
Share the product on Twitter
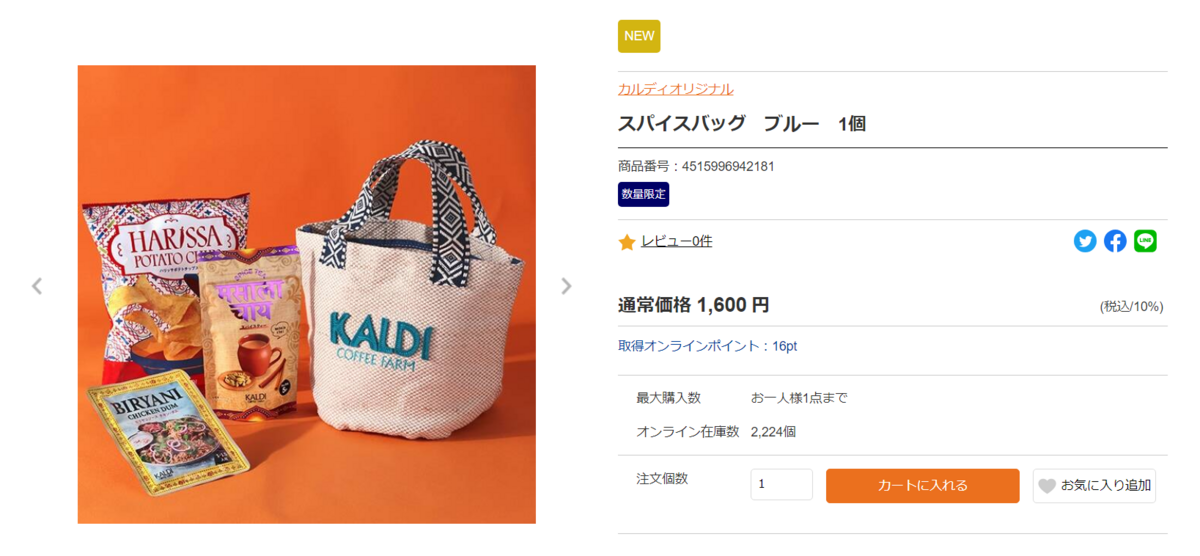pyautogui.click(x=1085, y=241)
